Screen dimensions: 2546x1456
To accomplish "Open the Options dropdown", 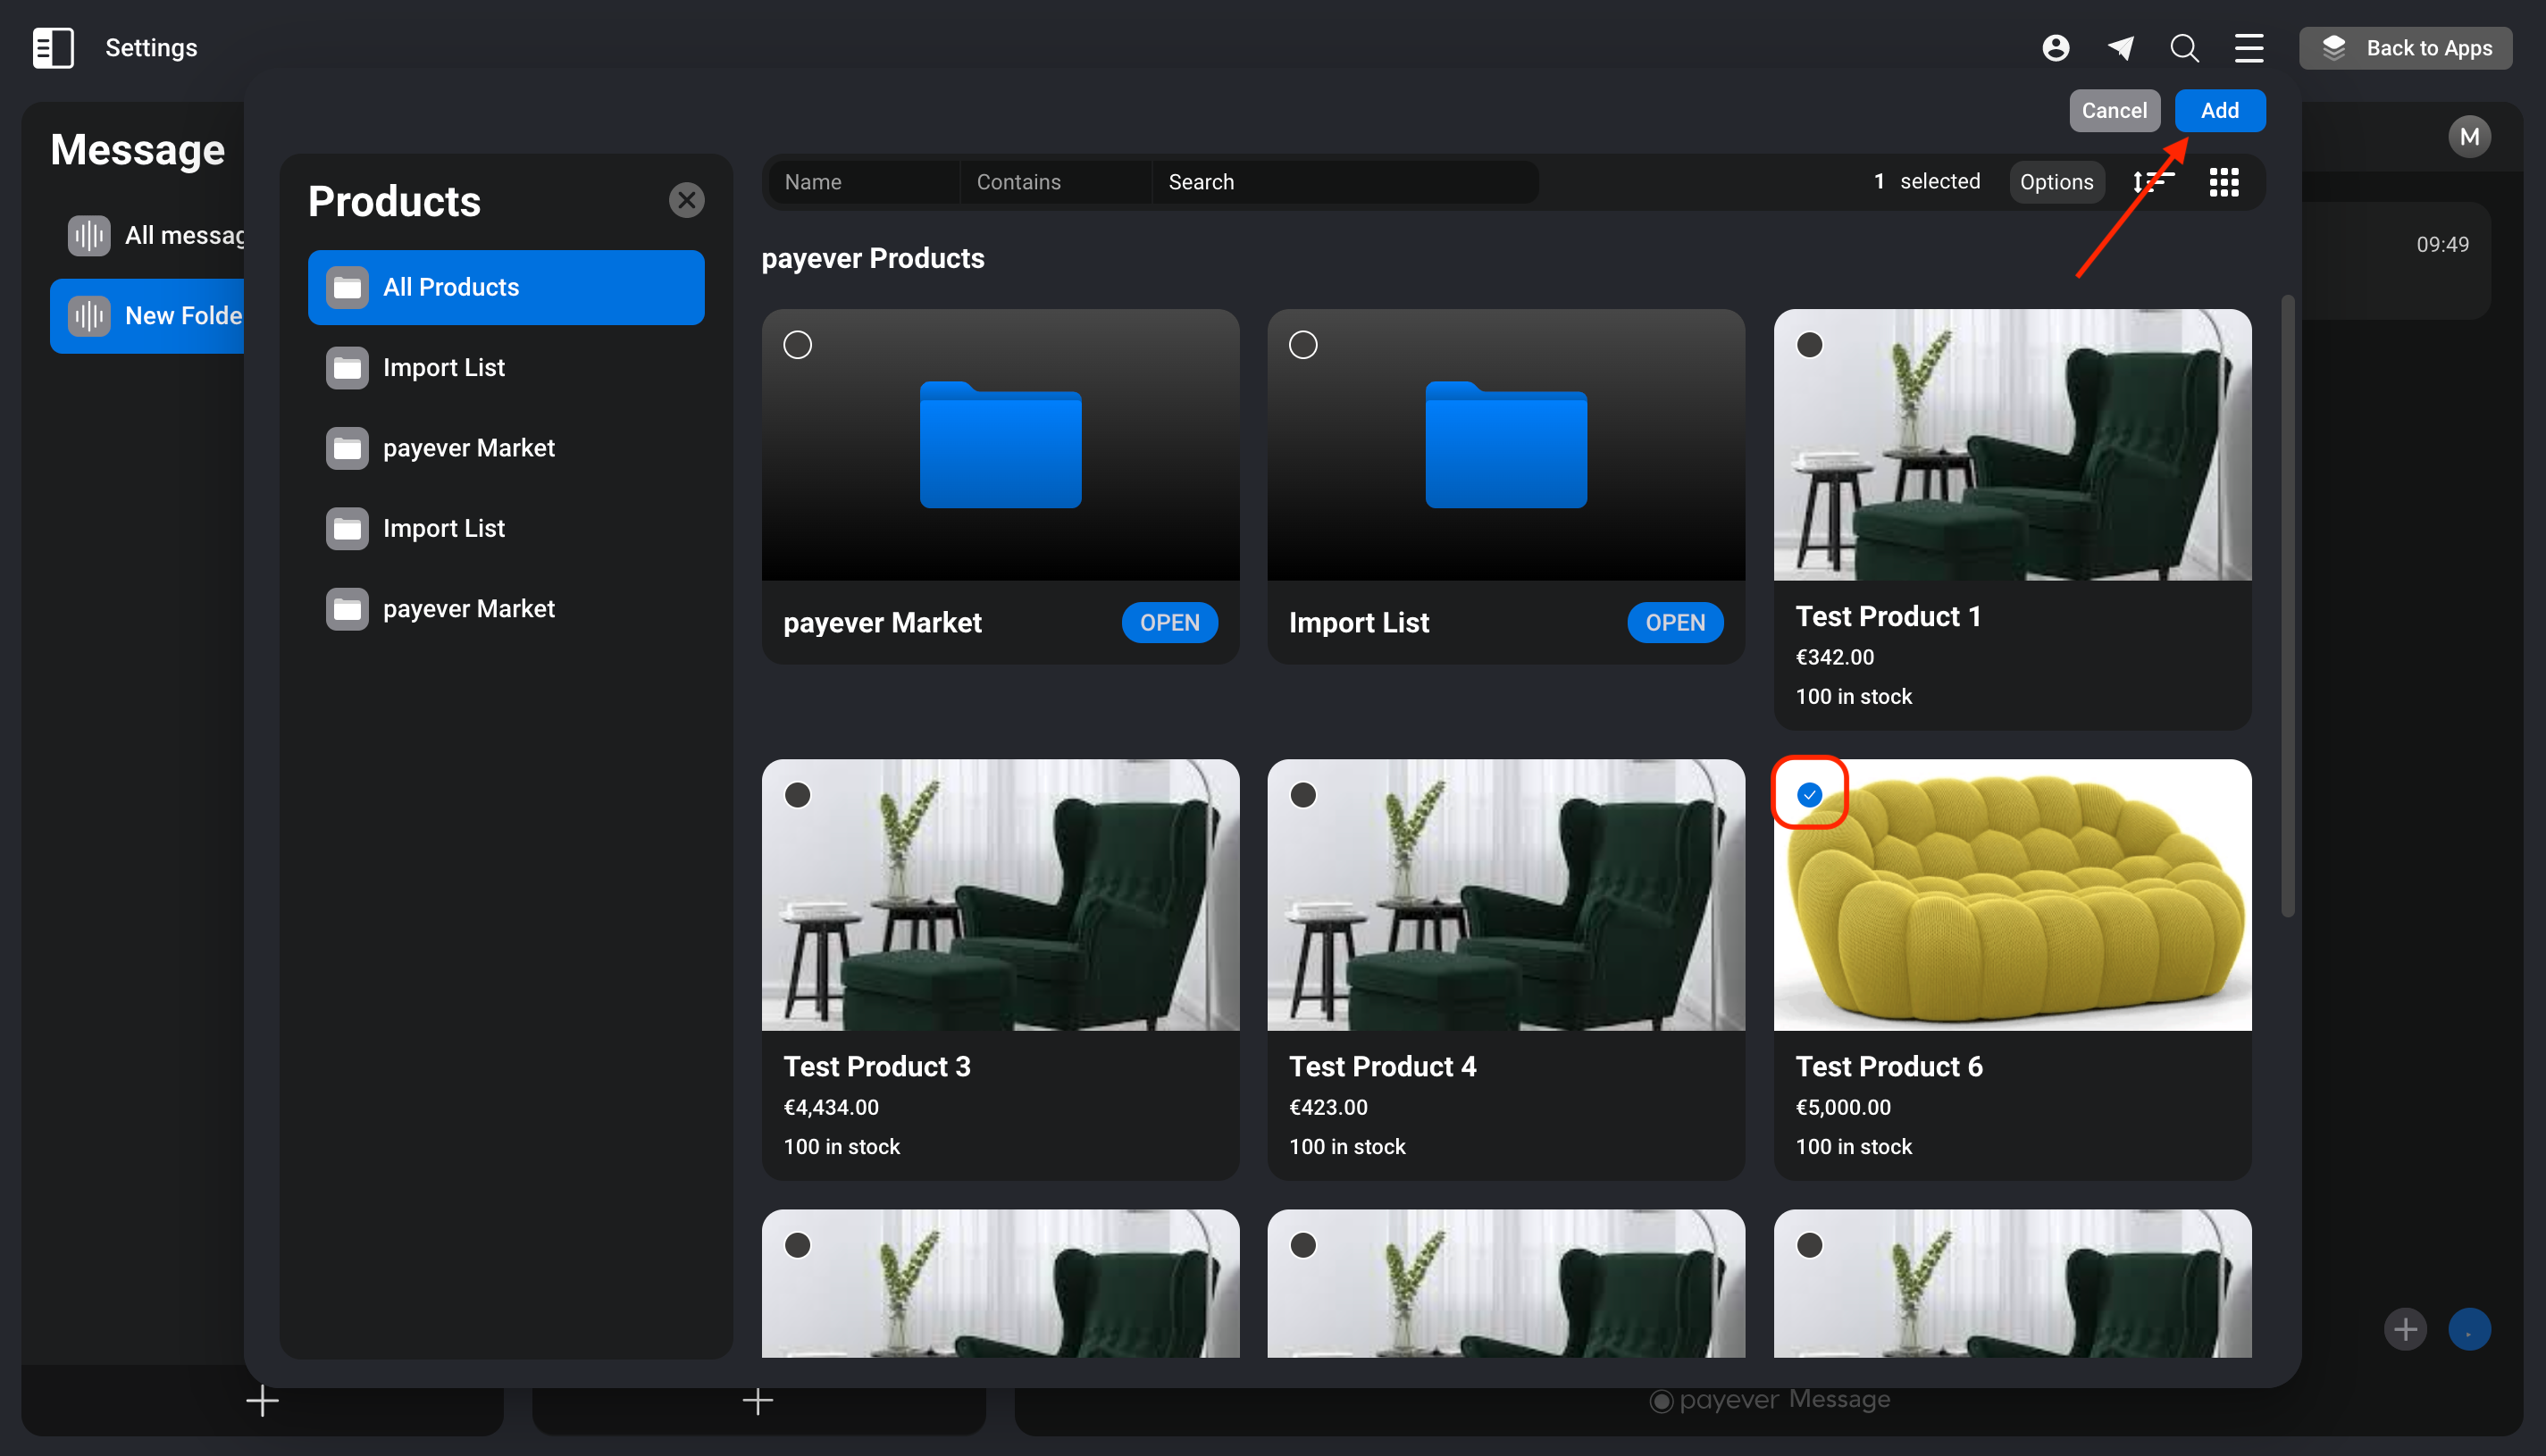I will [2056, 182].
